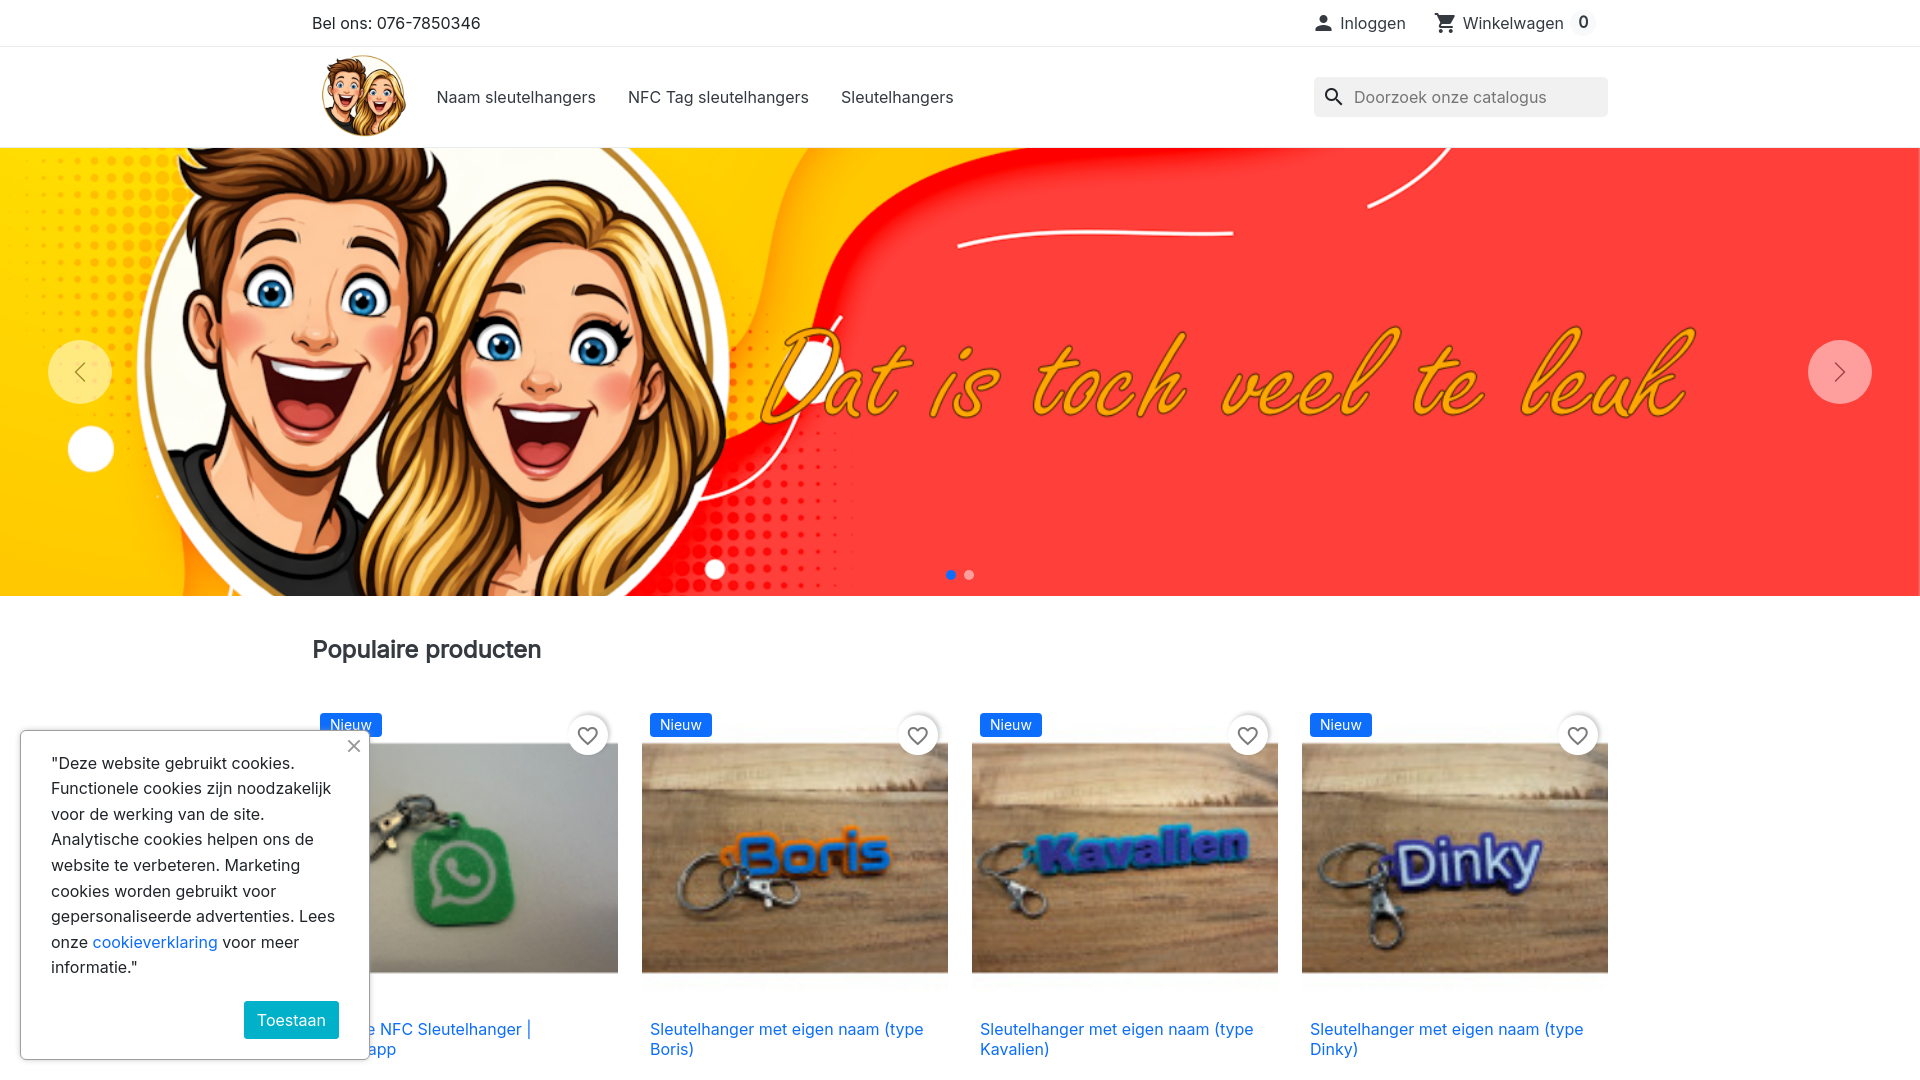This screenshot has height=1080, width=1920.
Task: Click the person icon beside Inloggen
Action: pos(1323,23)
